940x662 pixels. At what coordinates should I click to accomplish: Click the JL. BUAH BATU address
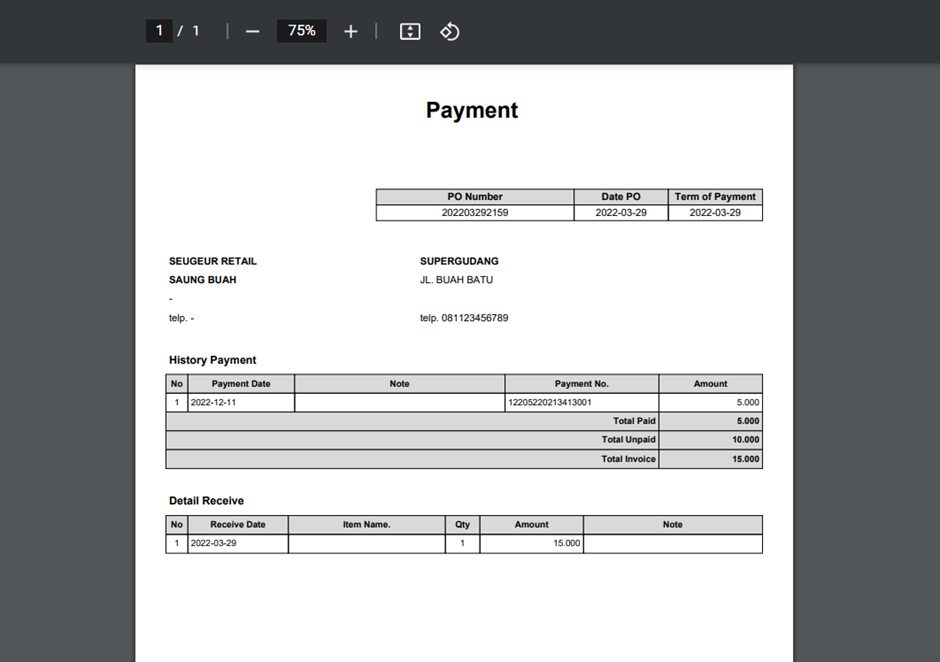point(456,280)
